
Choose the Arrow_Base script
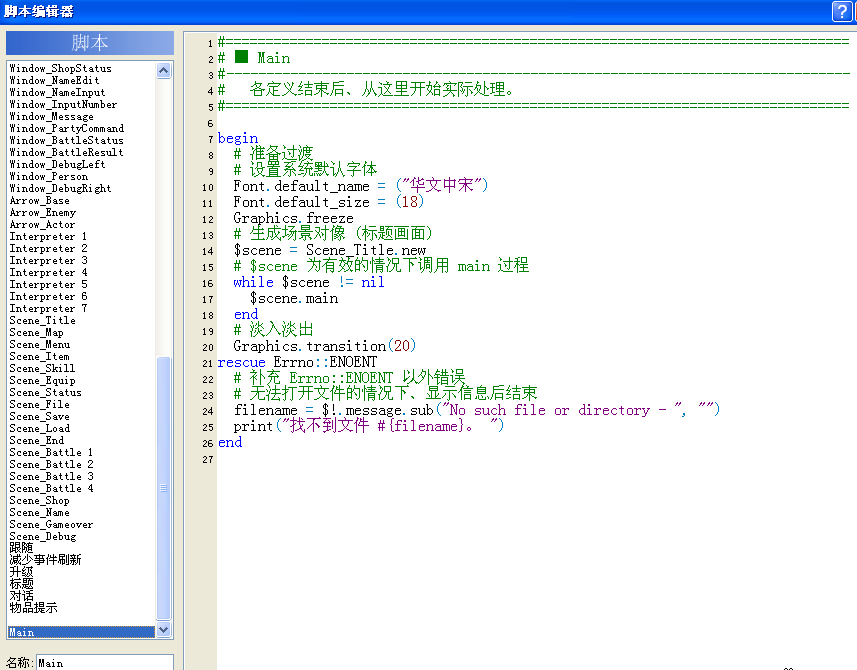[x=39, y=201]
